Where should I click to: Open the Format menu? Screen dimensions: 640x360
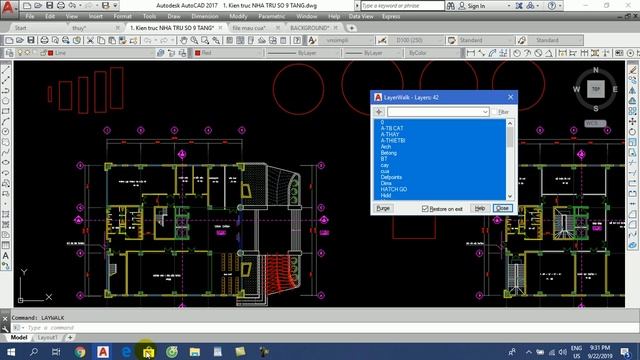point(122,16)
